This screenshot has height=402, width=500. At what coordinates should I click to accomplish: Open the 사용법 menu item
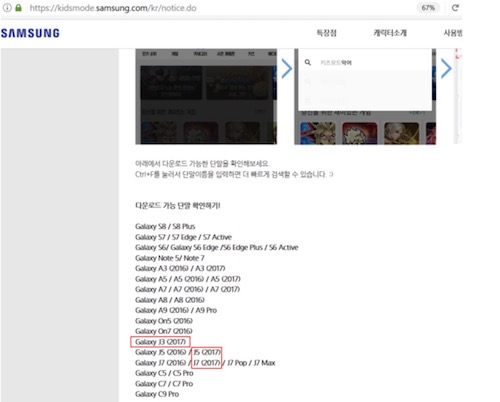point(453,33)
